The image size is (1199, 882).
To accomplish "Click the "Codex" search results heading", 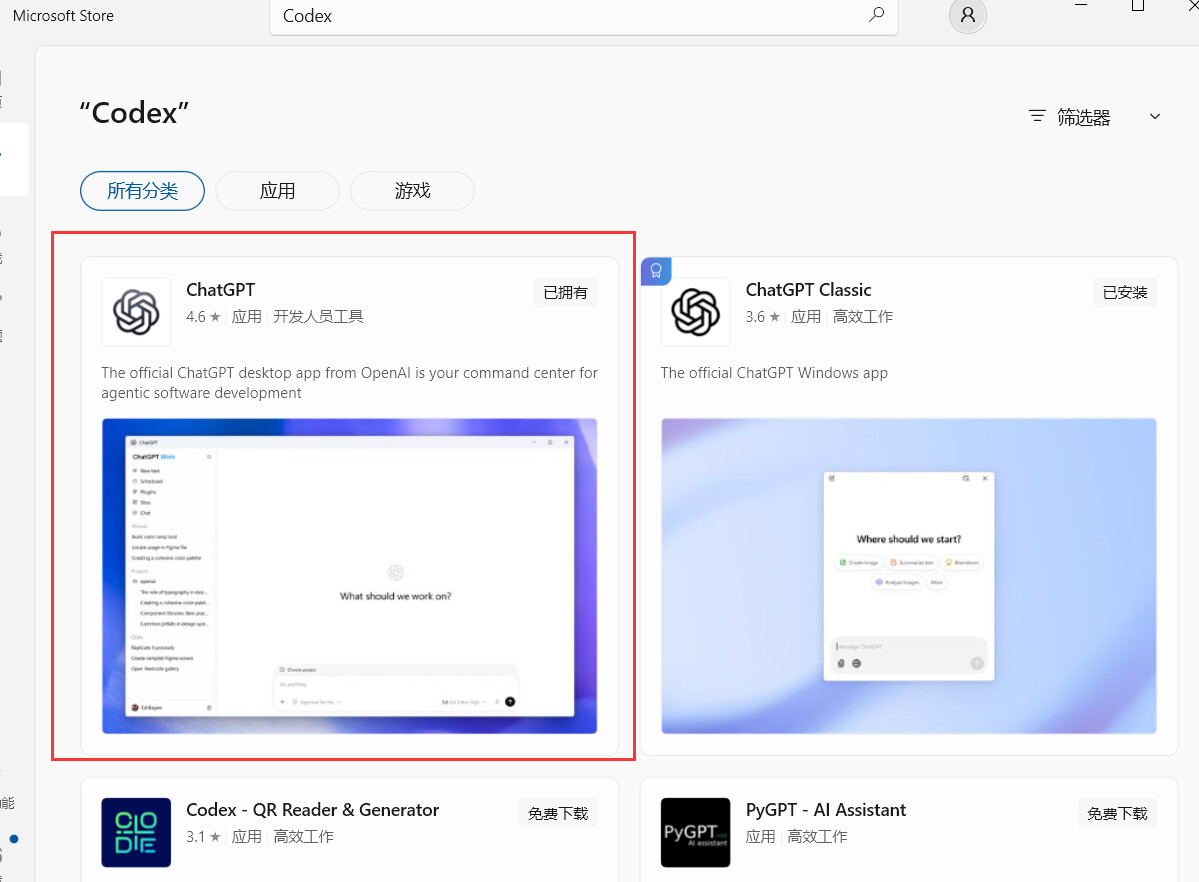I will [134, 113].
